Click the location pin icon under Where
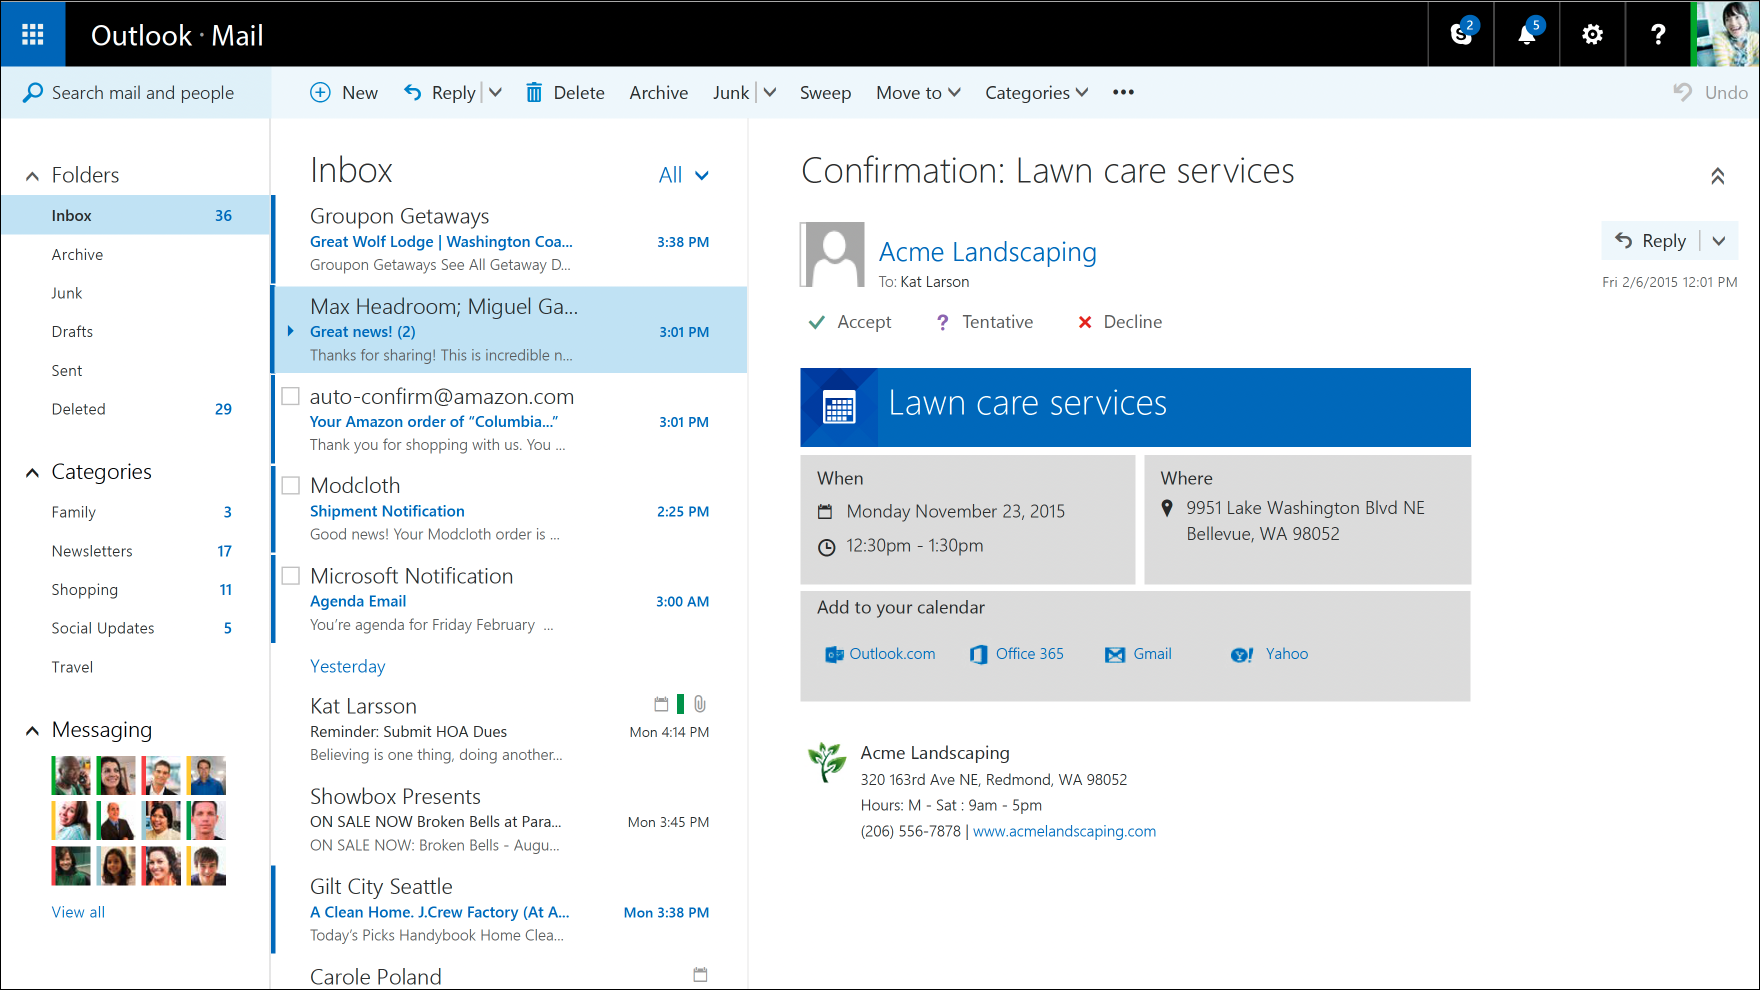 coord(1167,508)
